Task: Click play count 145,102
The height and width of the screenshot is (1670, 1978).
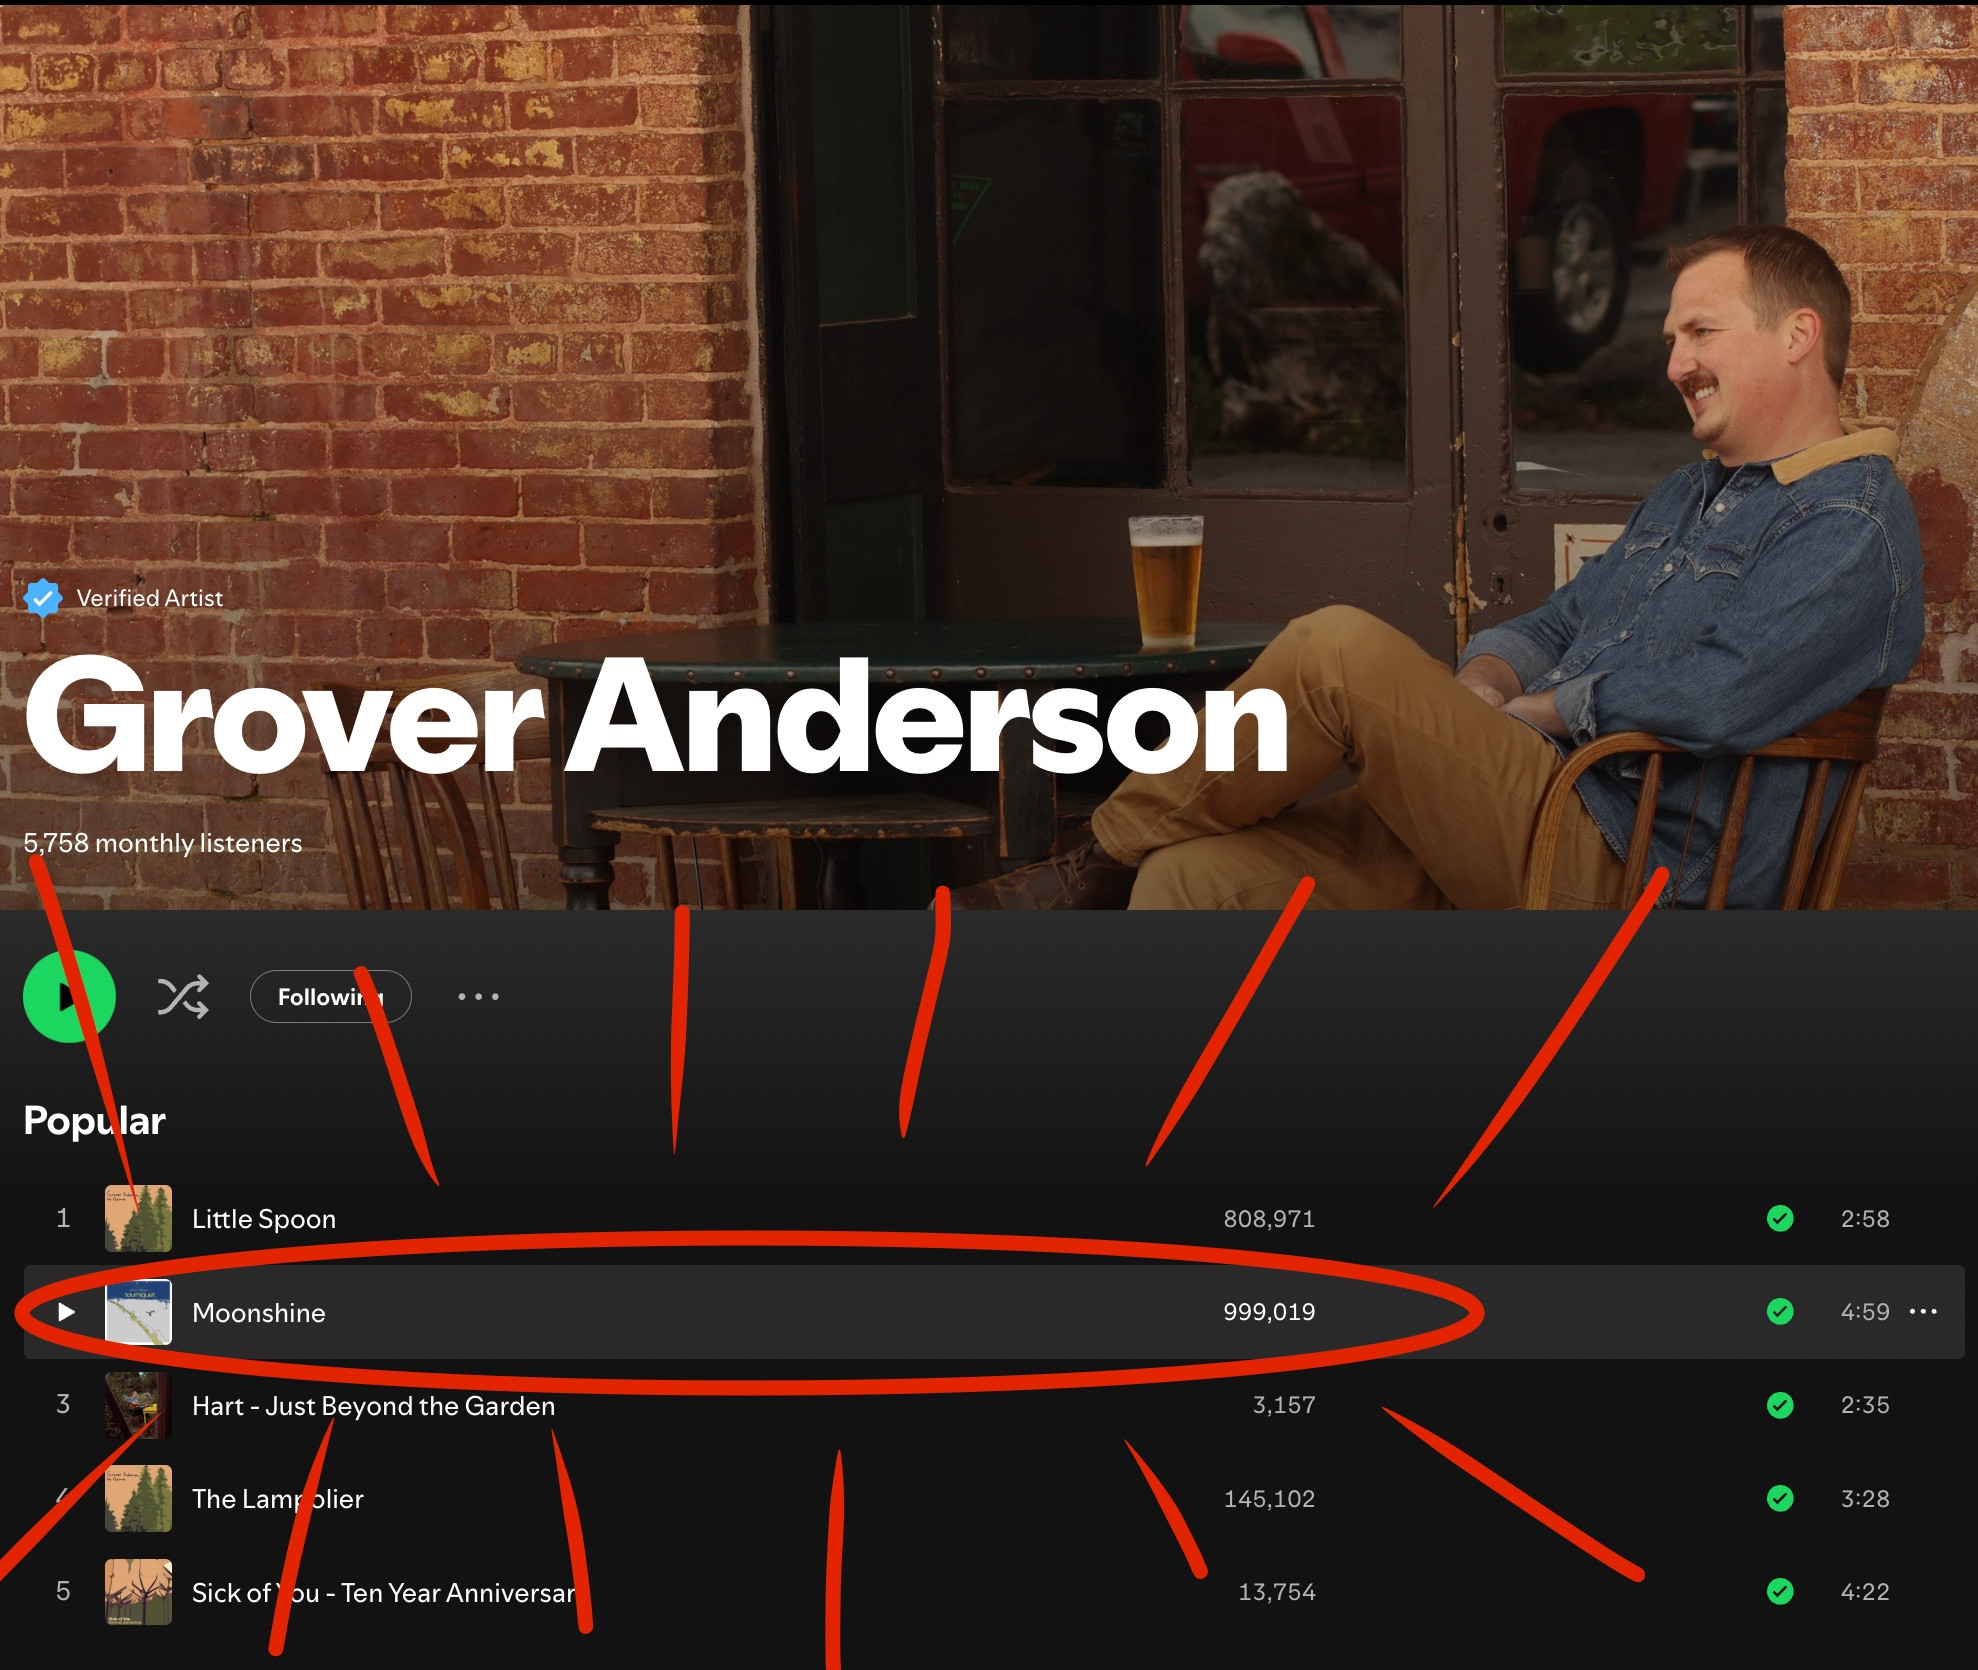Action: pos(1269,1498)
